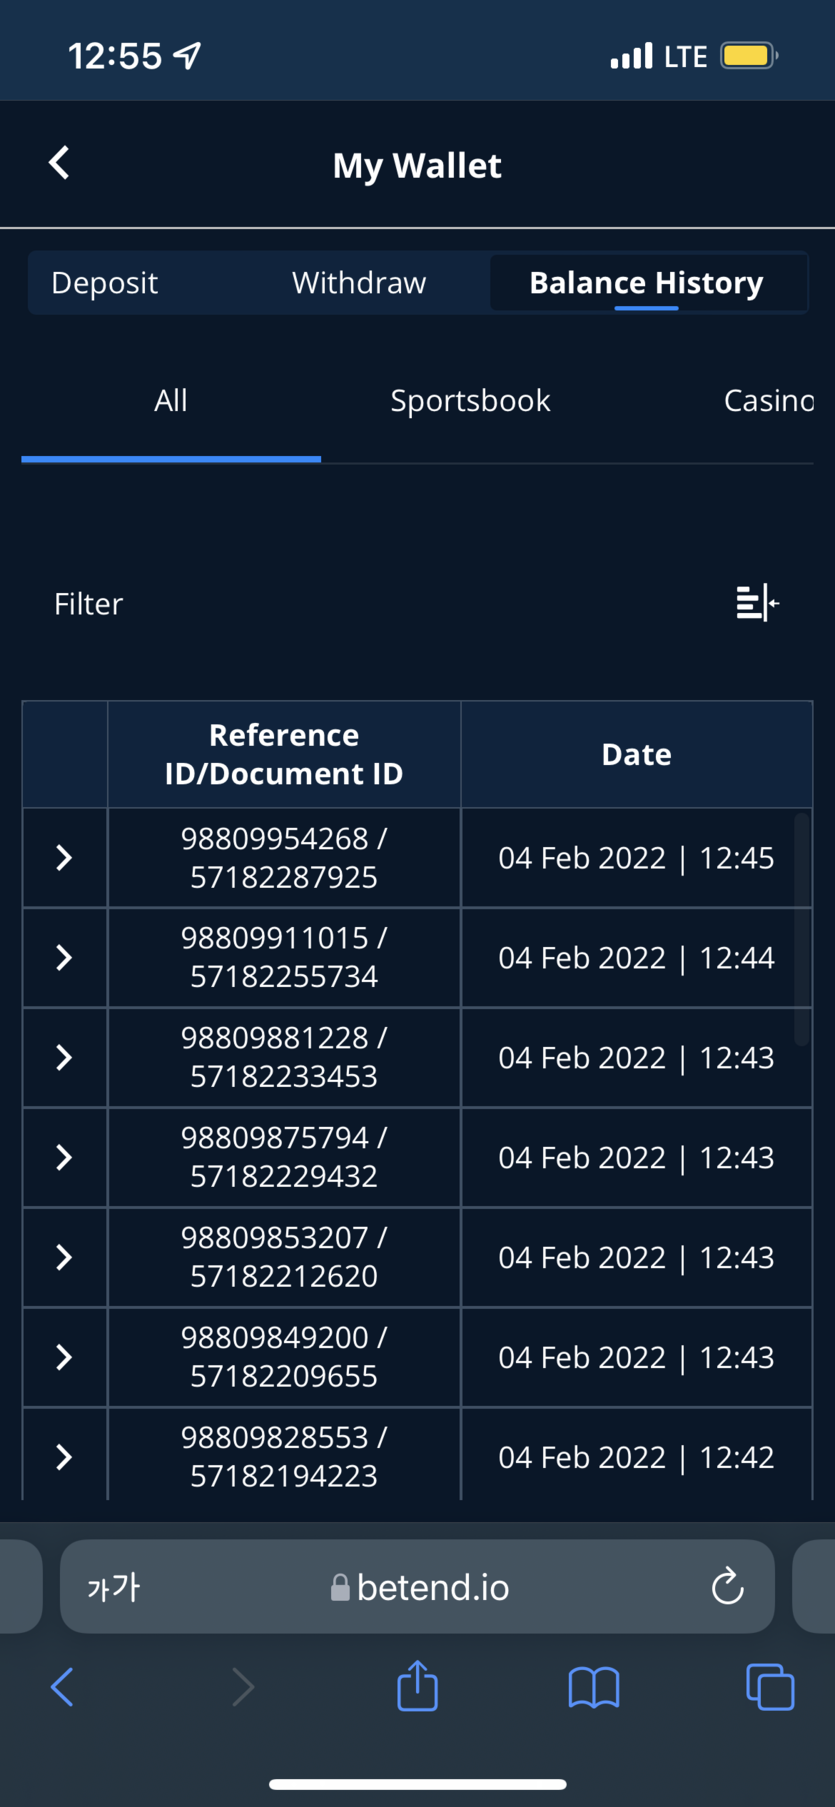Tap reference ID 98809911015 / 57182255734
Viewport: 835px width, 1807px height.
pos(284,958)
